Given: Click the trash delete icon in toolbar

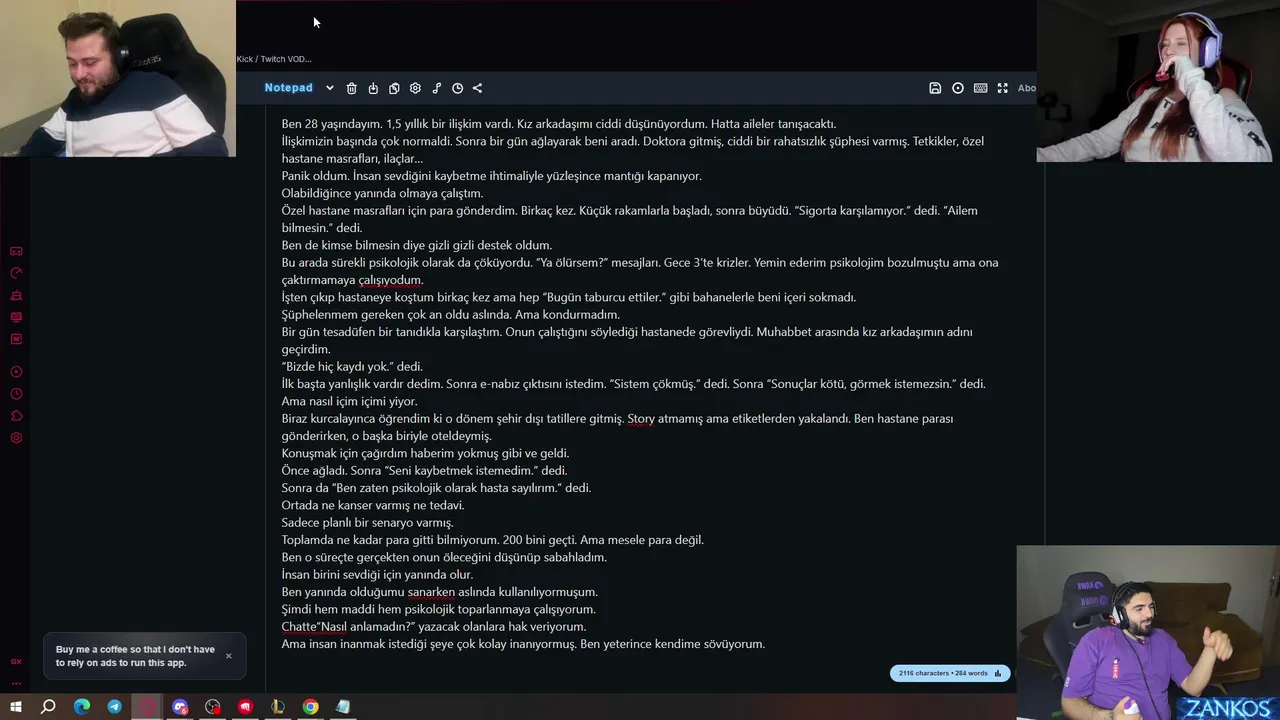Looking at the screenshot, I should coord(351,88).
